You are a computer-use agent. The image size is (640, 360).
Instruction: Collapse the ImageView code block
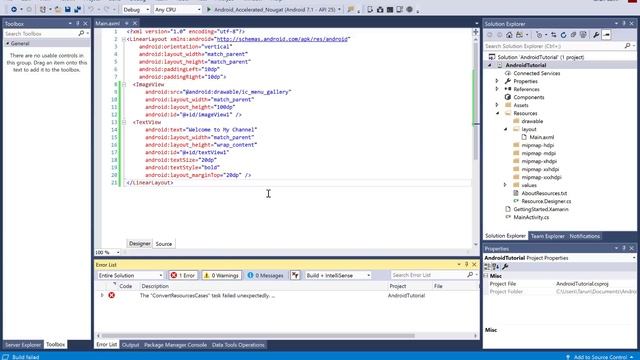click(x=124, y=84)
